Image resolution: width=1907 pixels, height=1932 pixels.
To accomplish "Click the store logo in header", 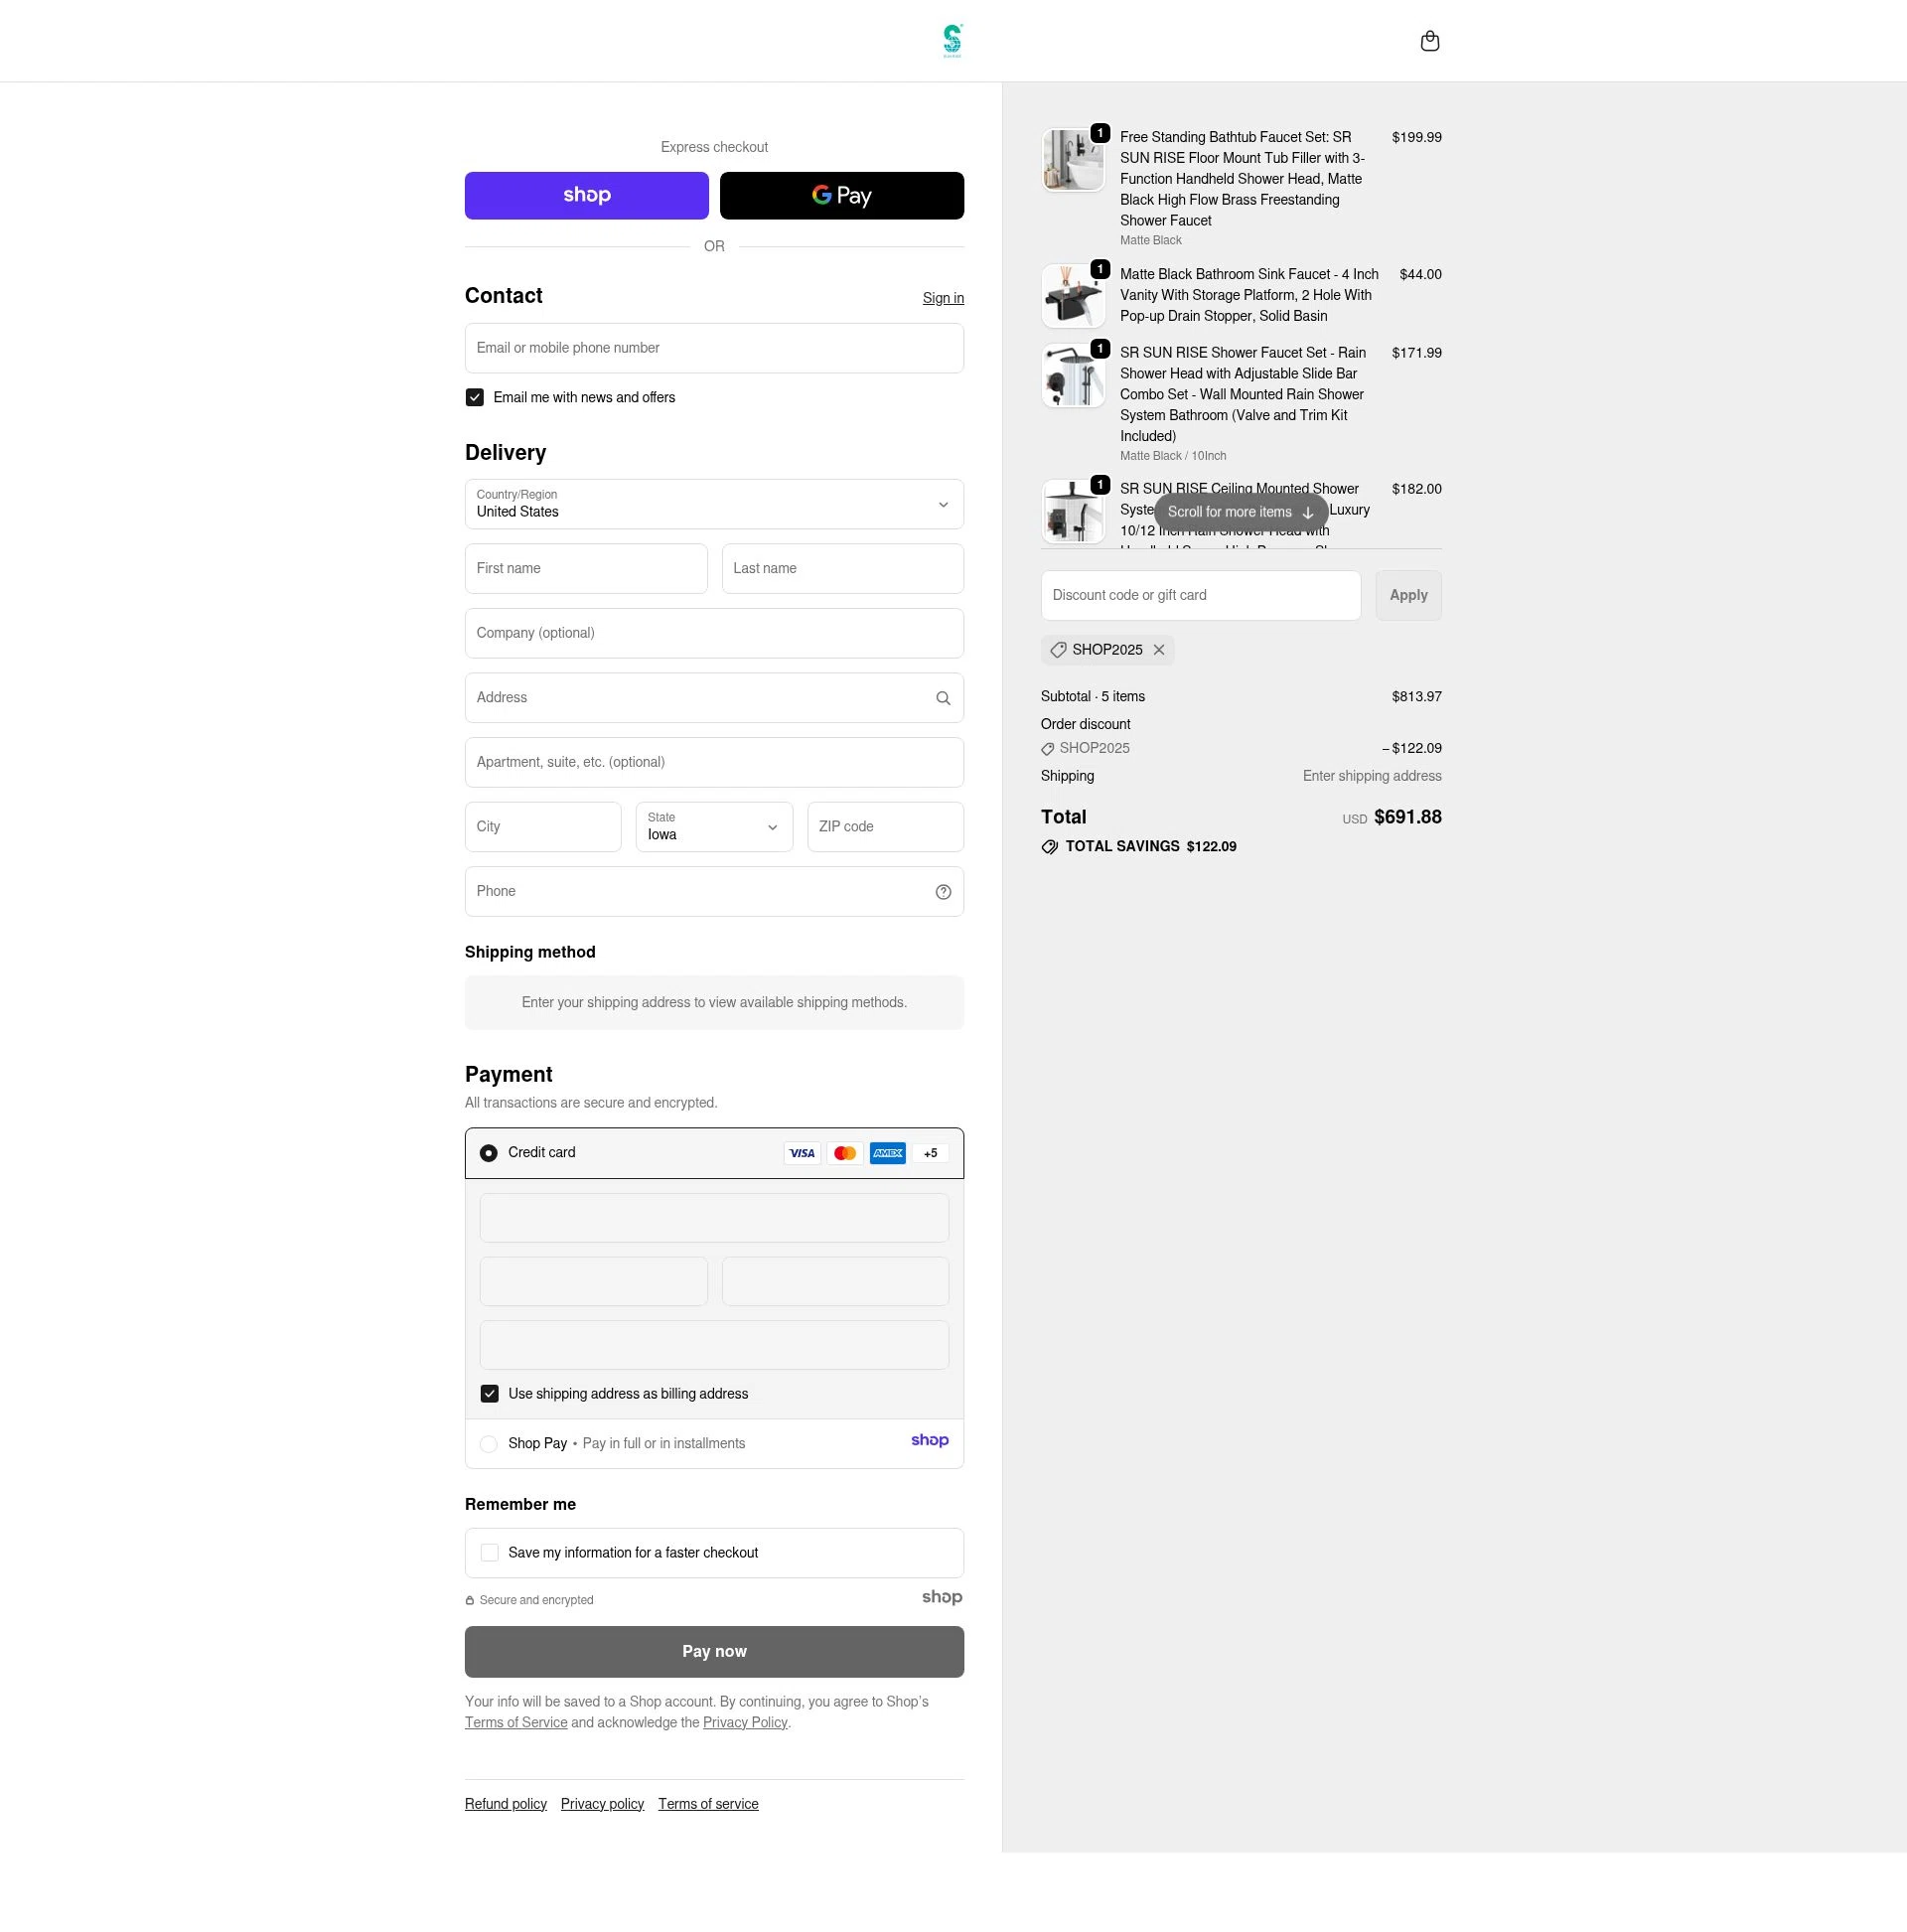I will click(x=952, y=41).
